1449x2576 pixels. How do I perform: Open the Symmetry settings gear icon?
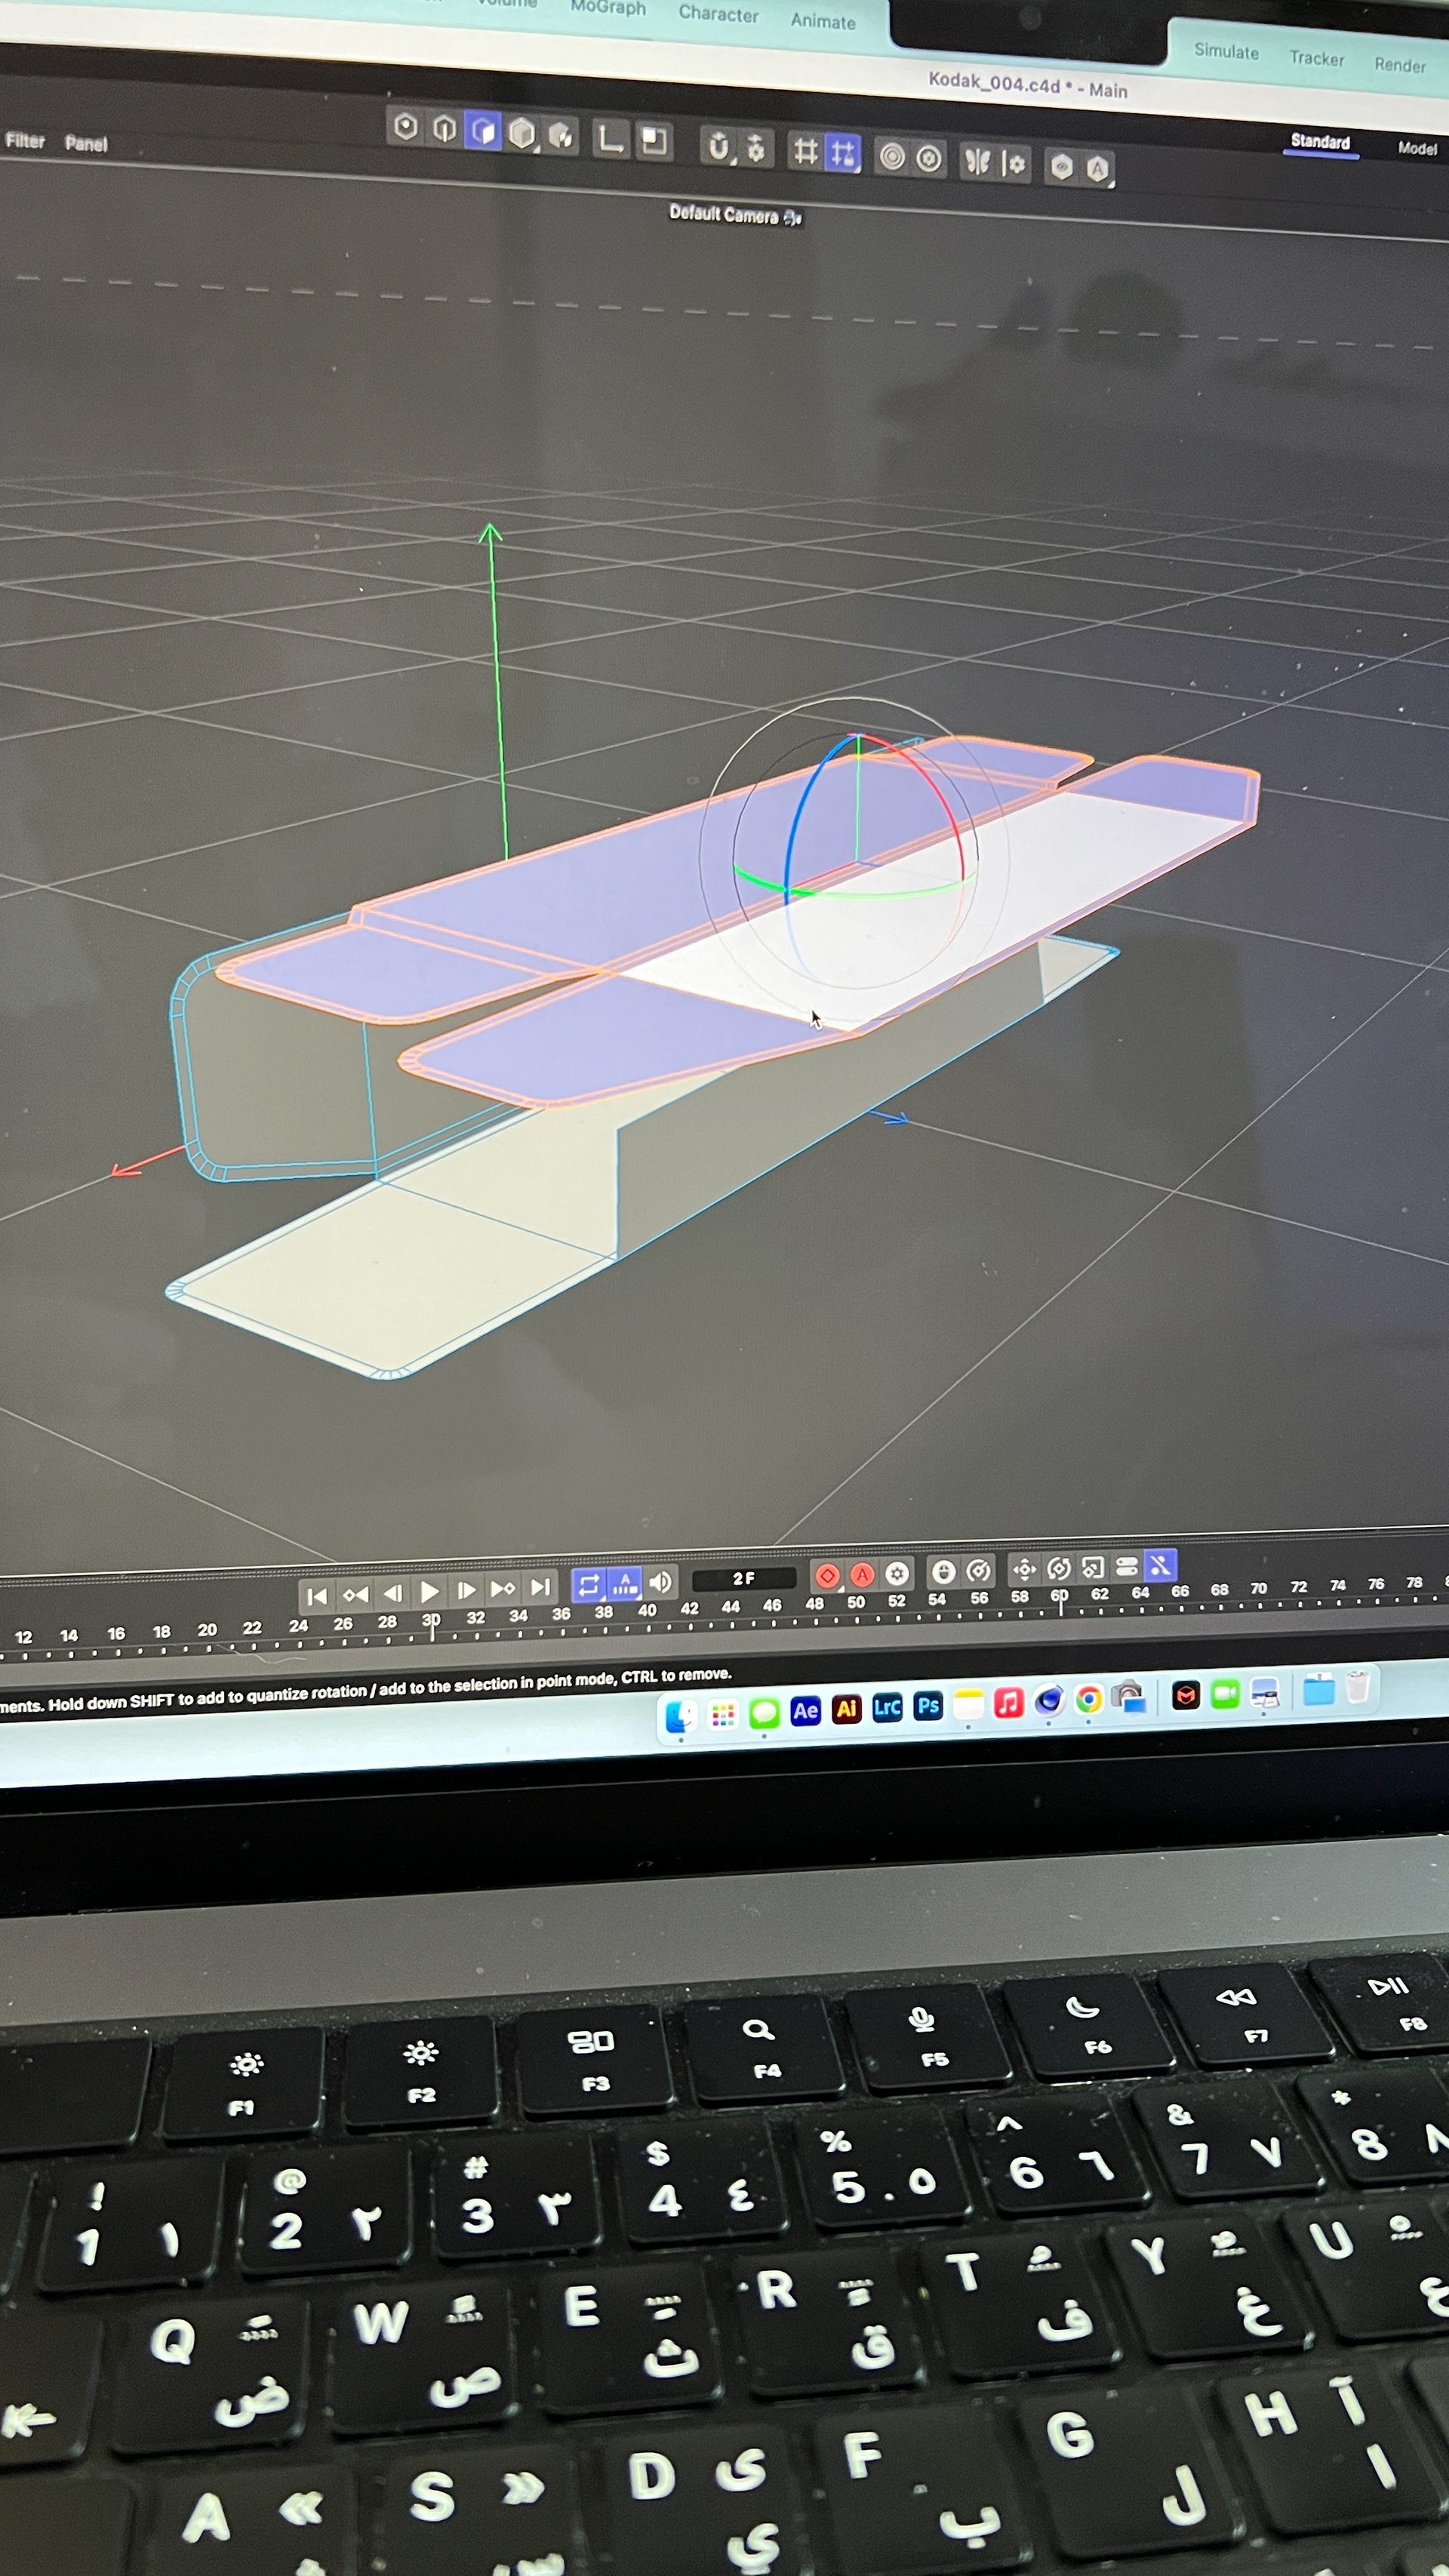tap(1014, 164)
